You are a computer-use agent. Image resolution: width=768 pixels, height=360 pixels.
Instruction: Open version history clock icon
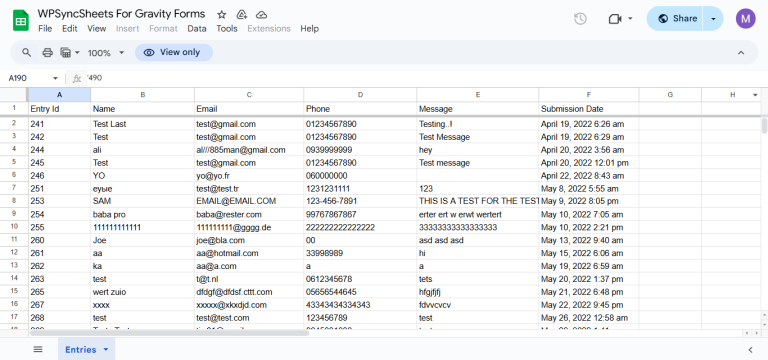click(x=580, y=19)
